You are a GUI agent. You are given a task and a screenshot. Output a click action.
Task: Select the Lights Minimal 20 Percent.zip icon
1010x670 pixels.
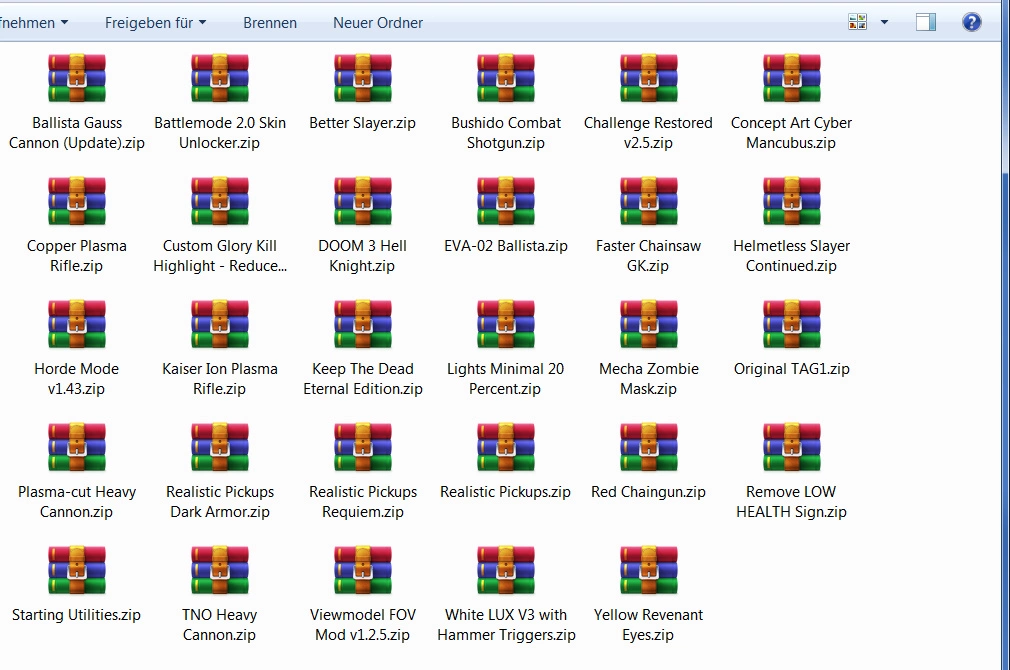pyautogui.click(x=506, y=324)
